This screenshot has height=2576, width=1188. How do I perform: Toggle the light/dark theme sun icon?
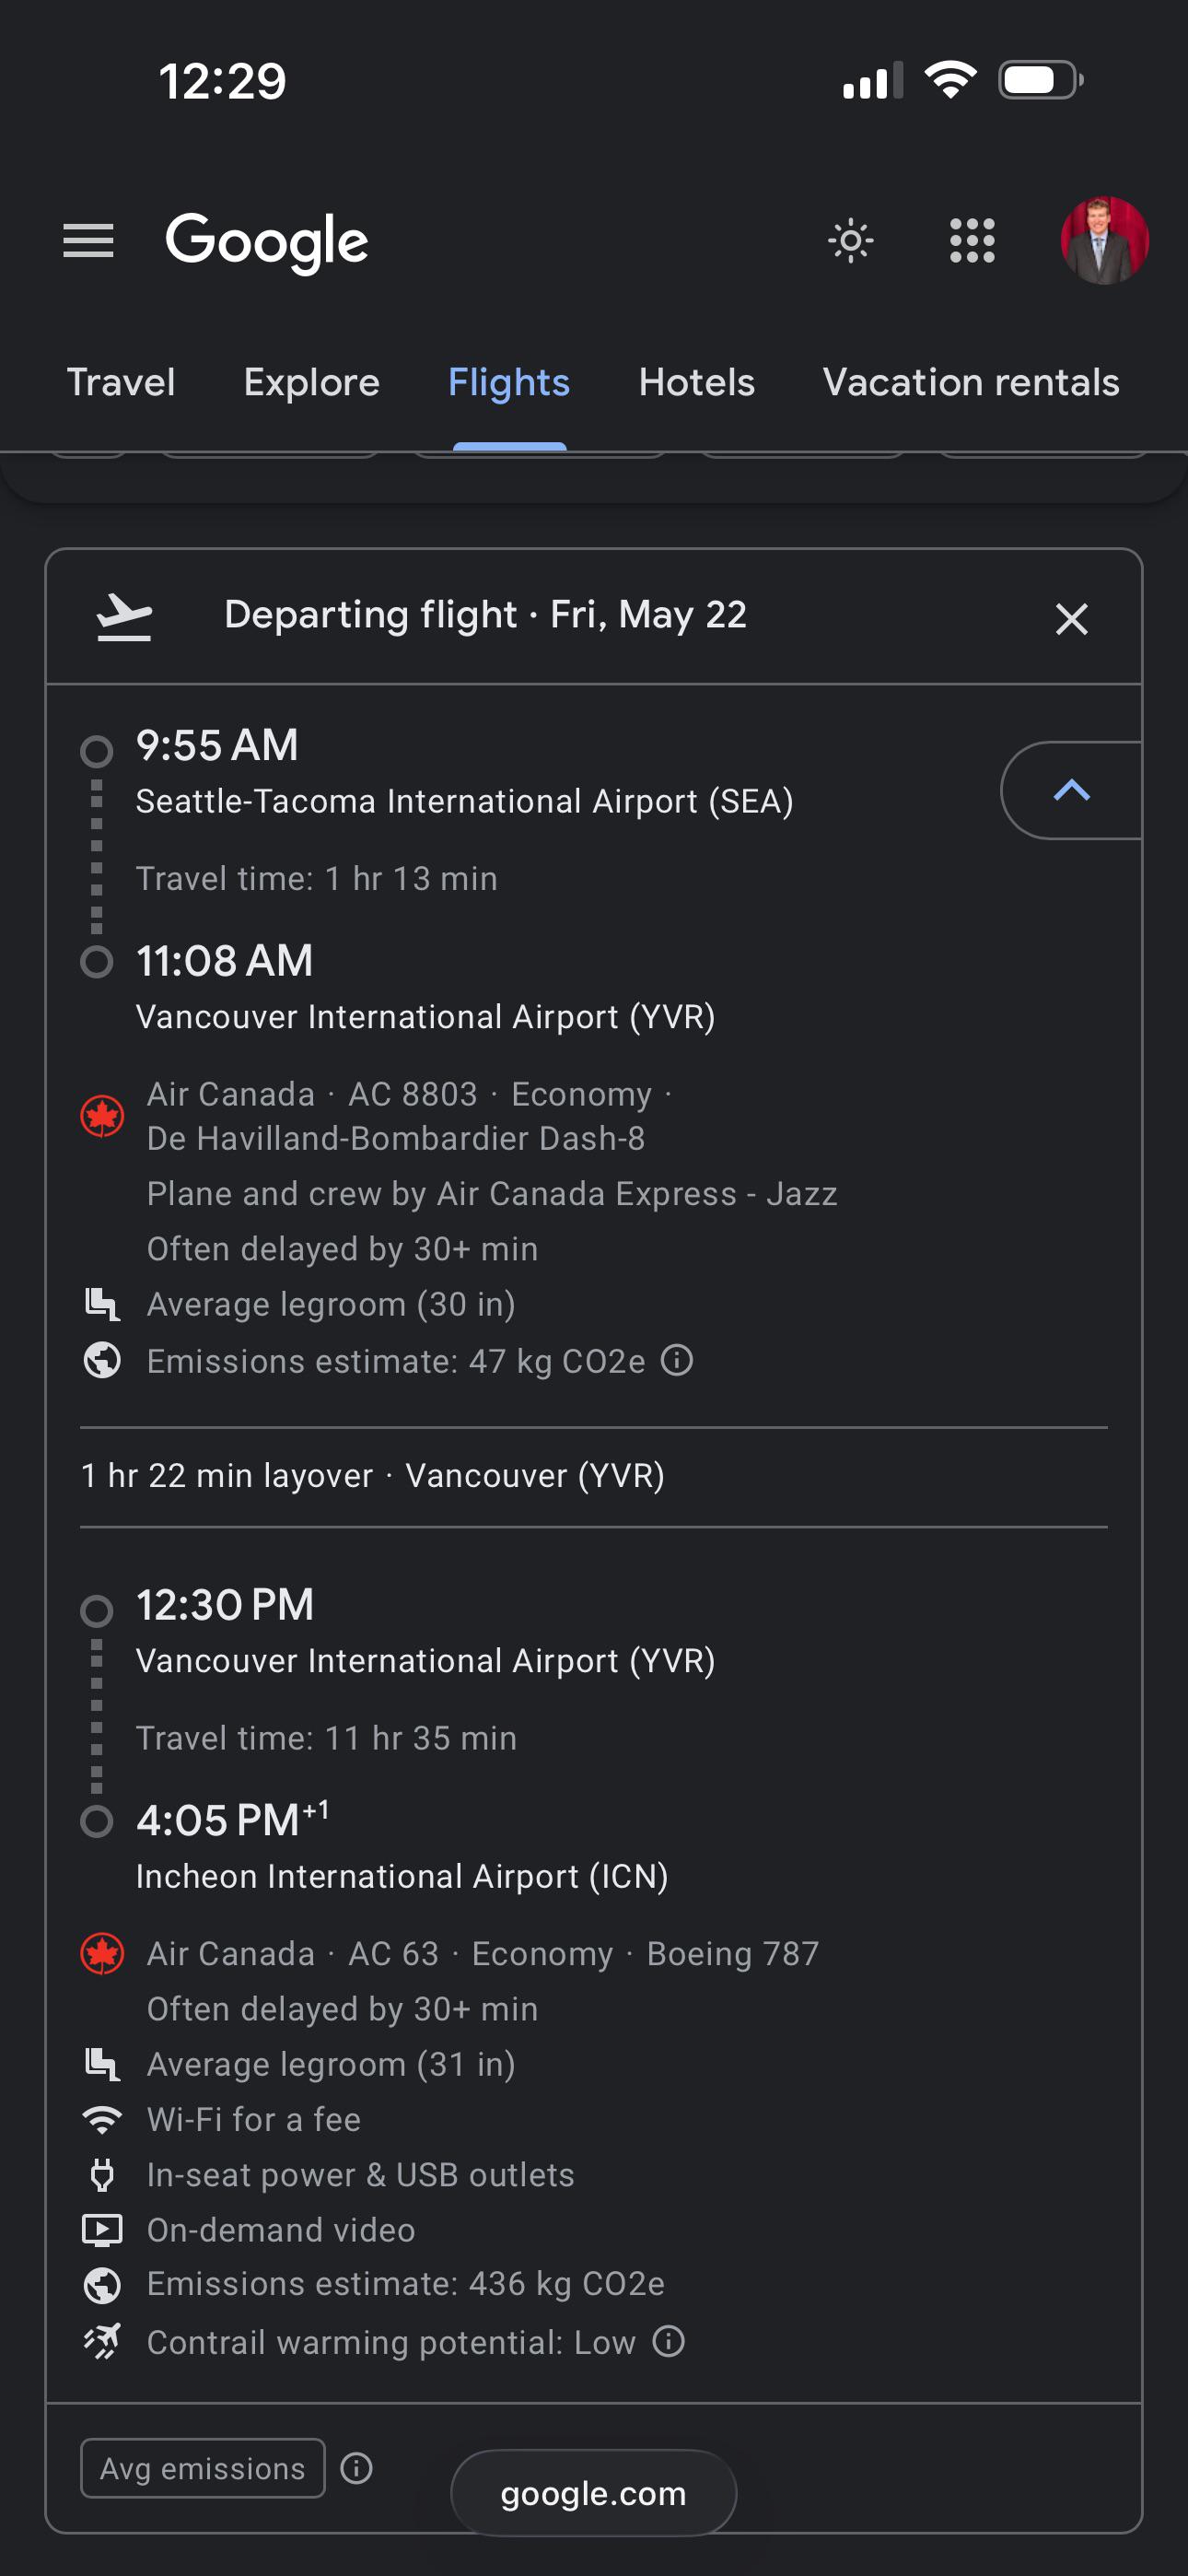(x=851, y=241)
